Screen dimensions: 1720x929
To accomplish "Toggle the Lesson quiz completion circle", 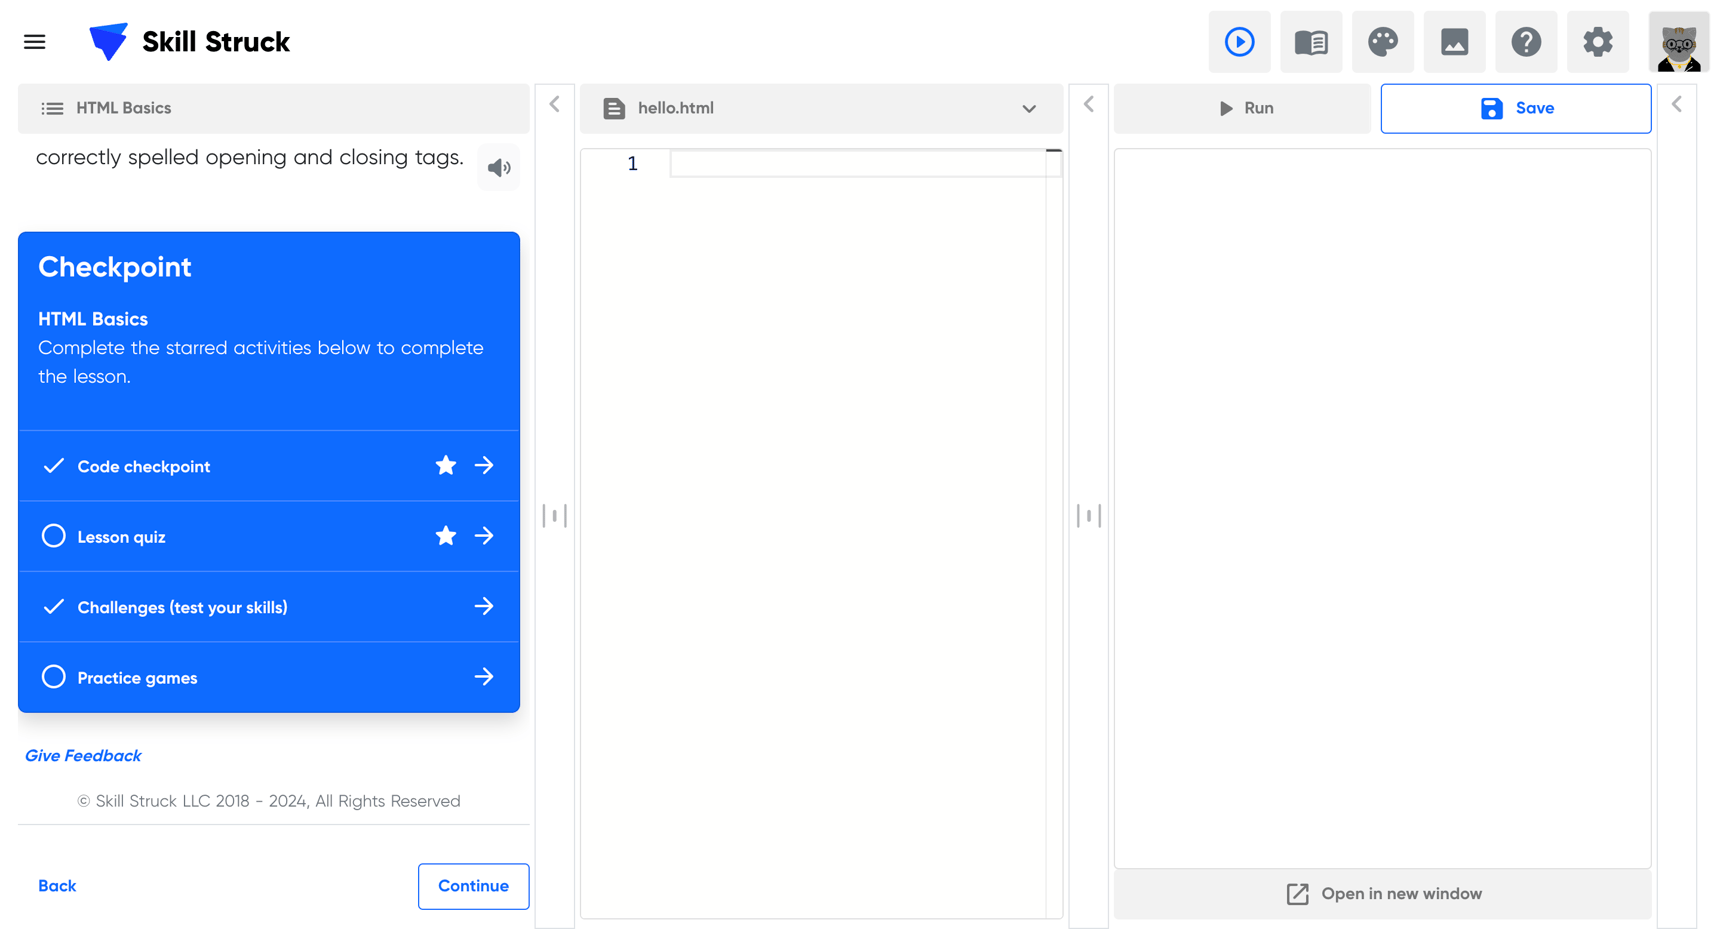I will (54, 536).
